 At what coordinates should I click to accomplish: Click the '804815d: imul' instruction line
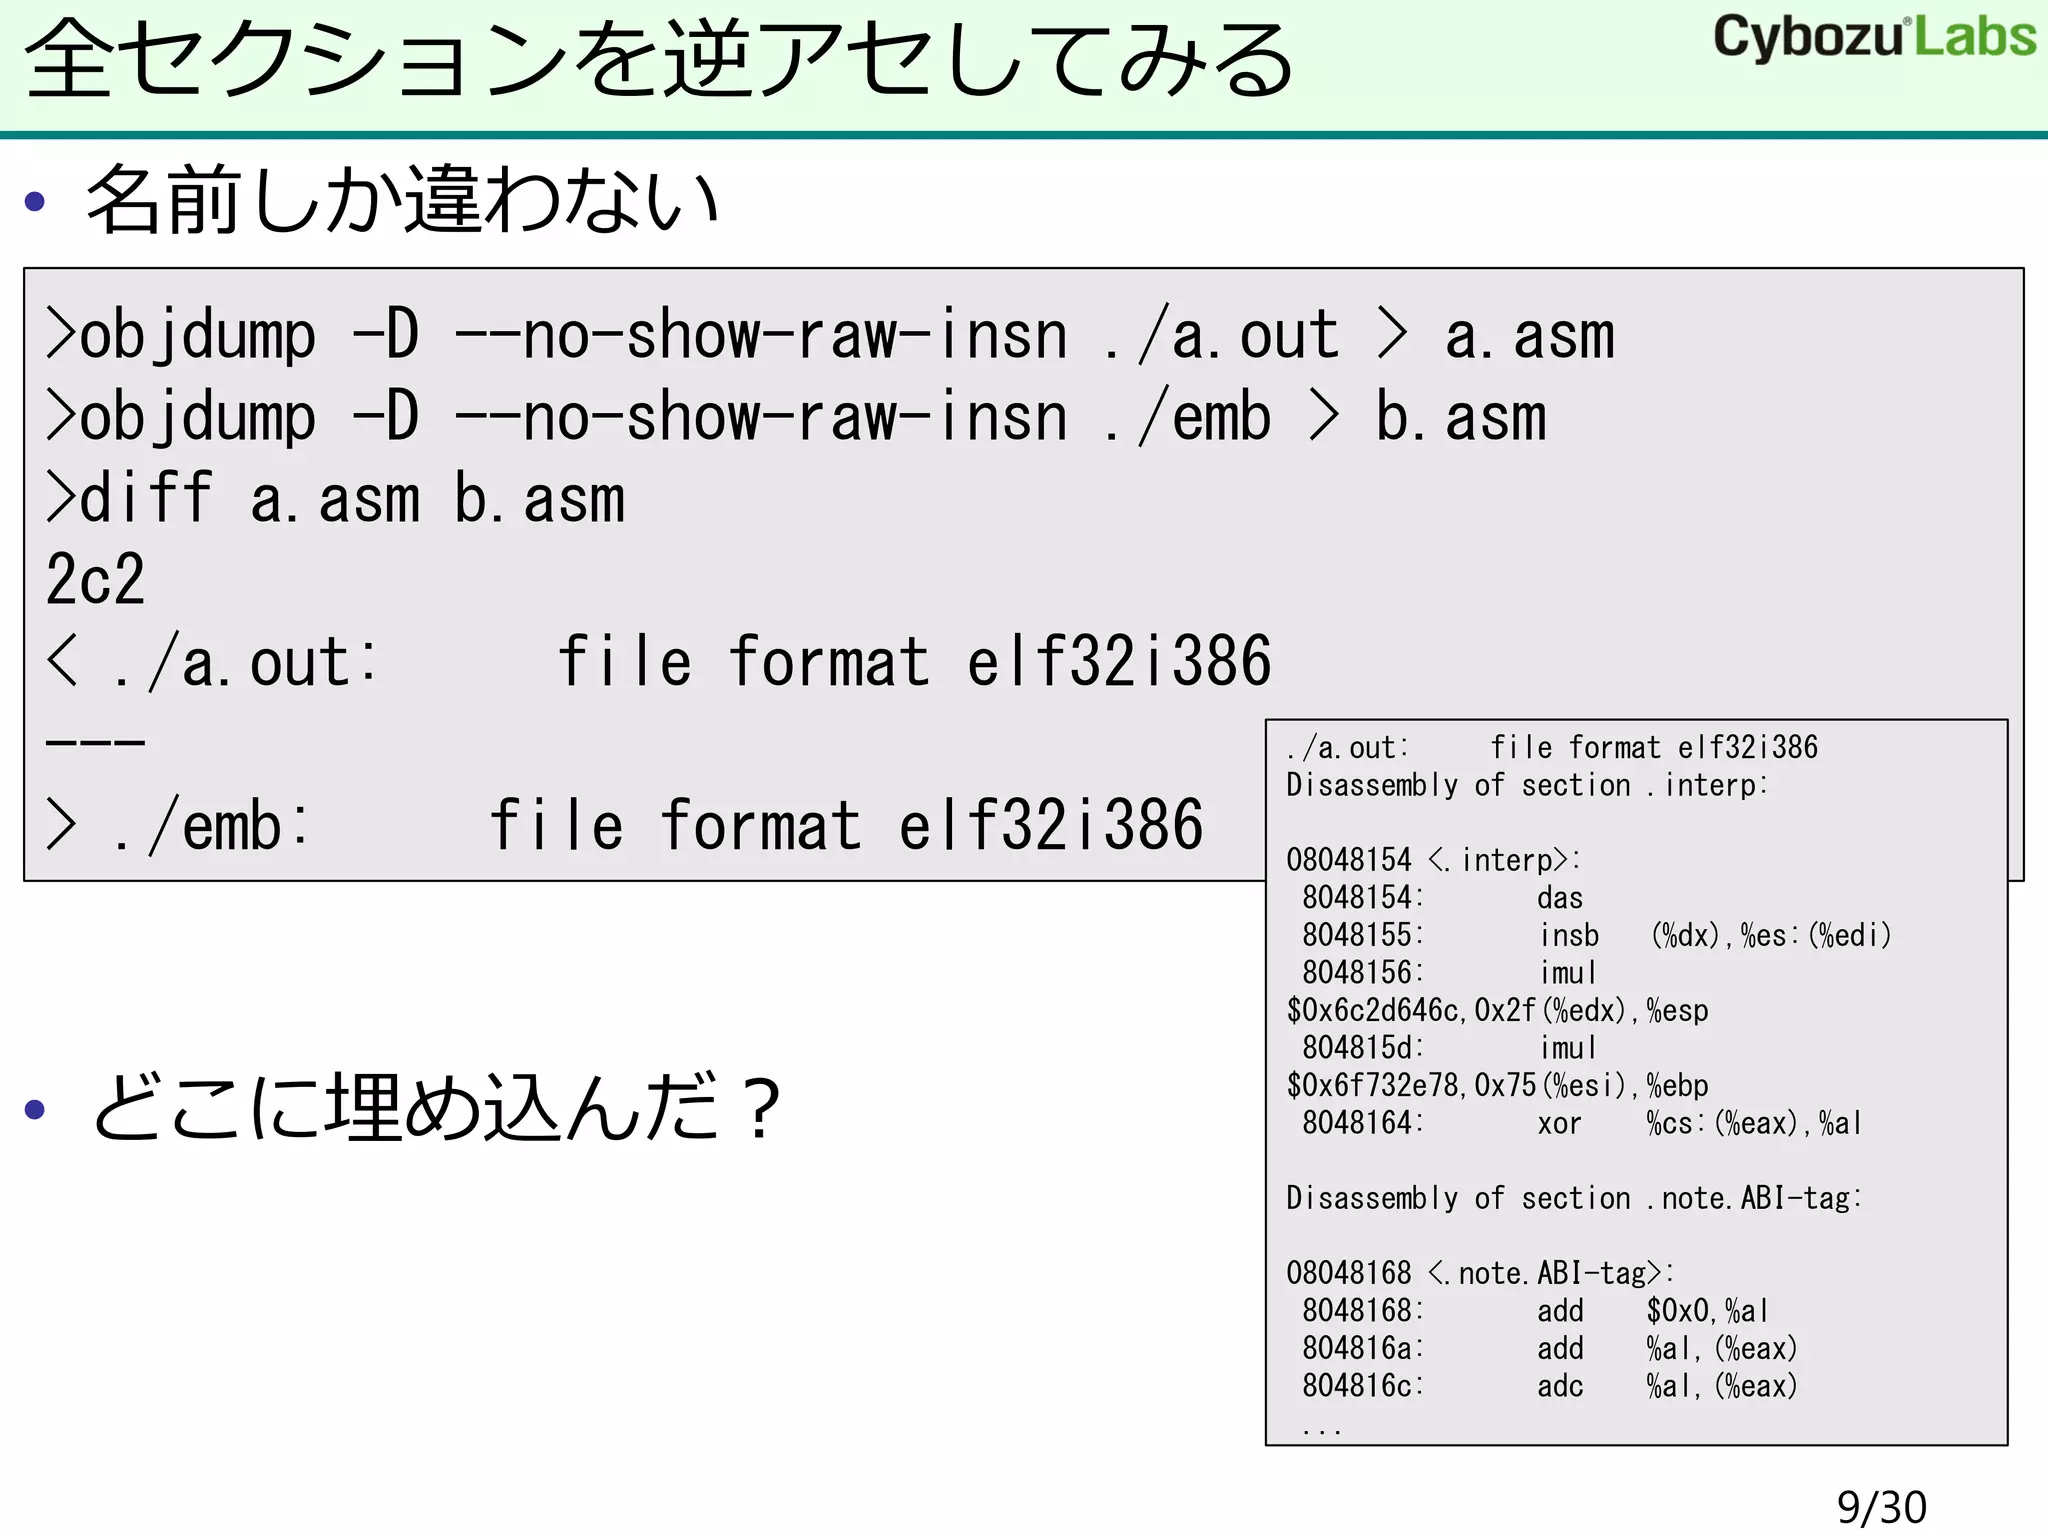pyautogui.click(x=1448, y=1048)
